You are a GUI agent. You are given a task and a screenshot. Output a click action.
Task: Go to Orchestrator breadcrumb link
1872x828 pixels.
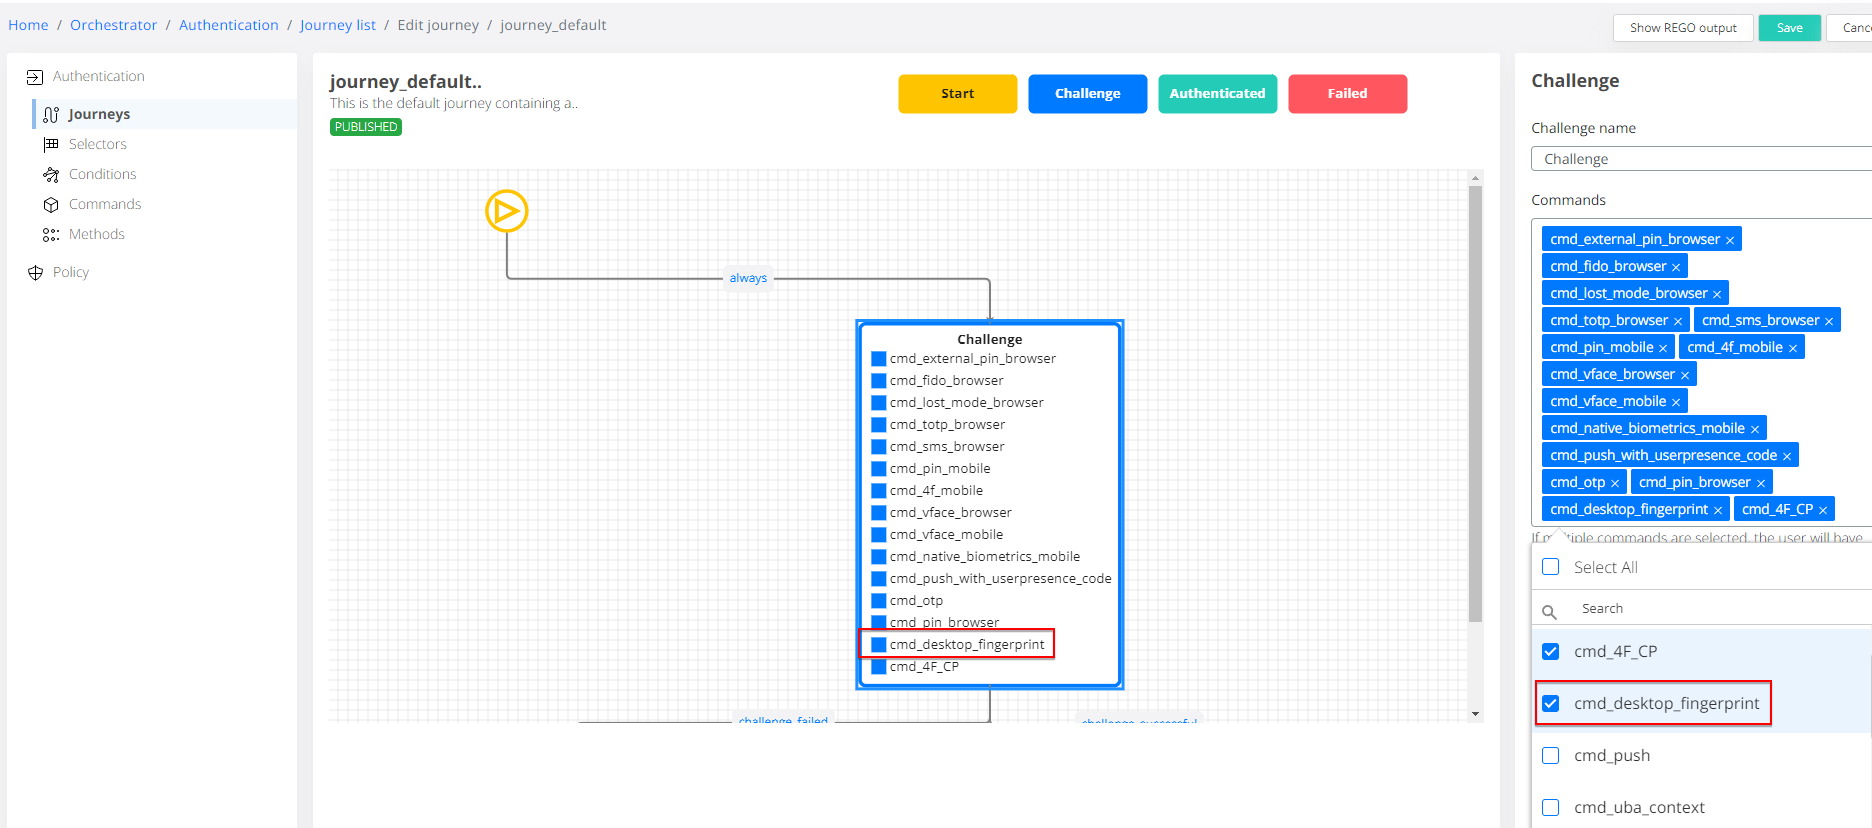(113, 25)
